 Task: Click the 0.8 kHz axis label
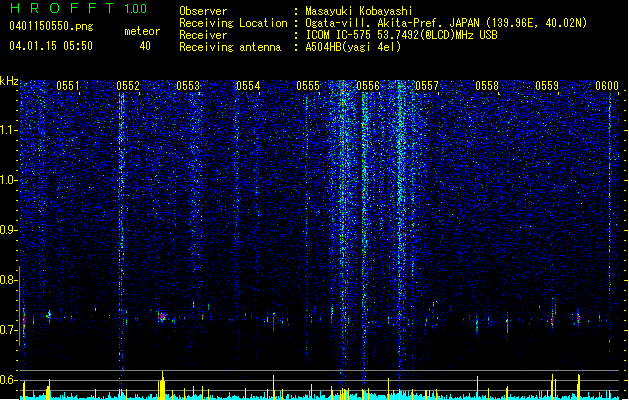click(9, 280)
